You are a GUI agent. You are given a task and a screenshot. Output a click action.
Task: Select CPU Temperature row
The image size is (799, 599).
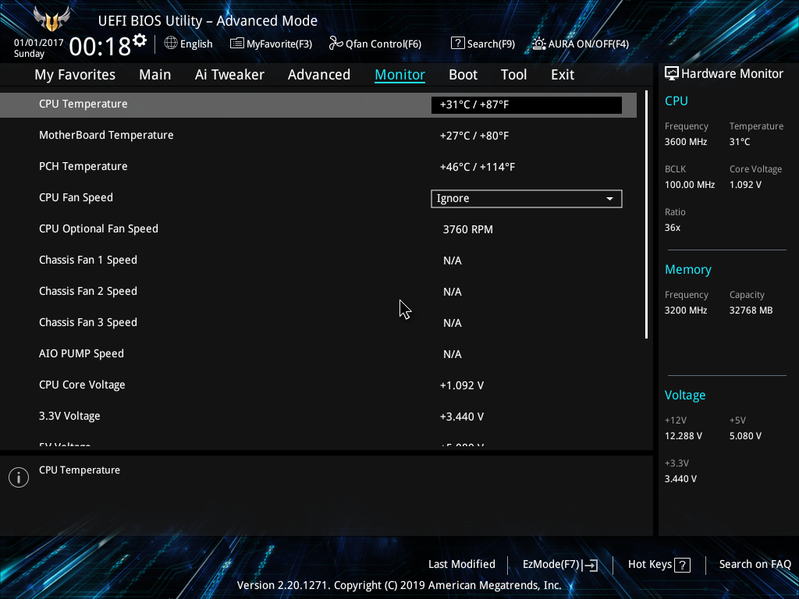pos(318,104)
